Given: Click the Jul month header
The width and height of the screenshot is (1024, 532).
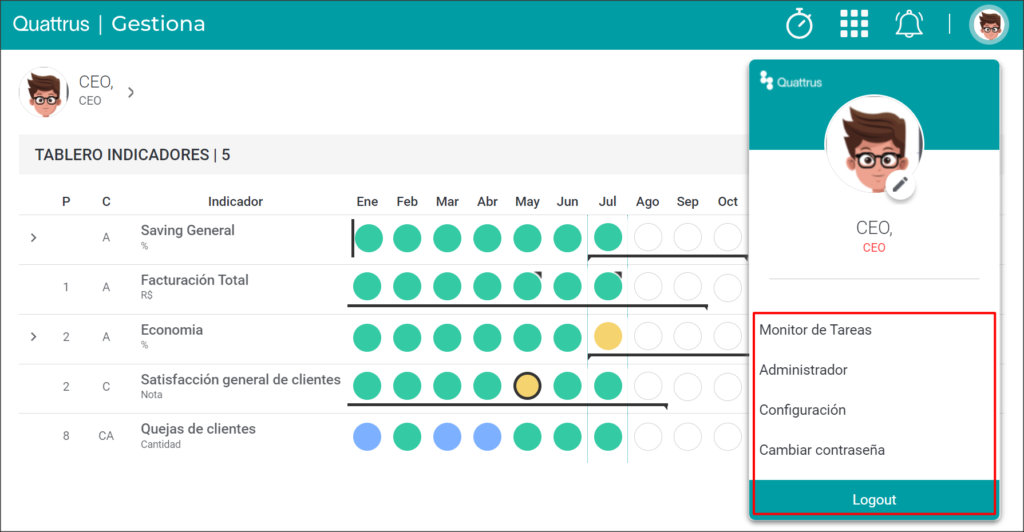Looking at the screenshot, I should tap(608, 202).
